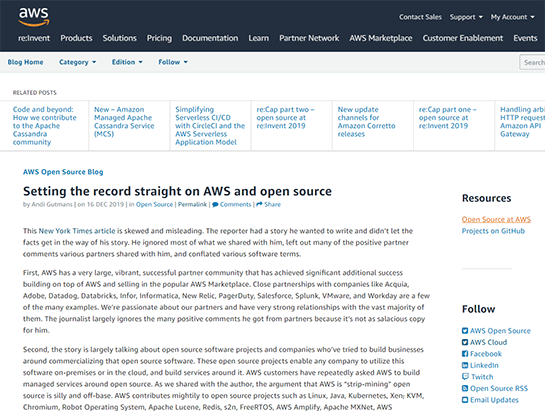Open the New York Times article link

pos(77,231)
